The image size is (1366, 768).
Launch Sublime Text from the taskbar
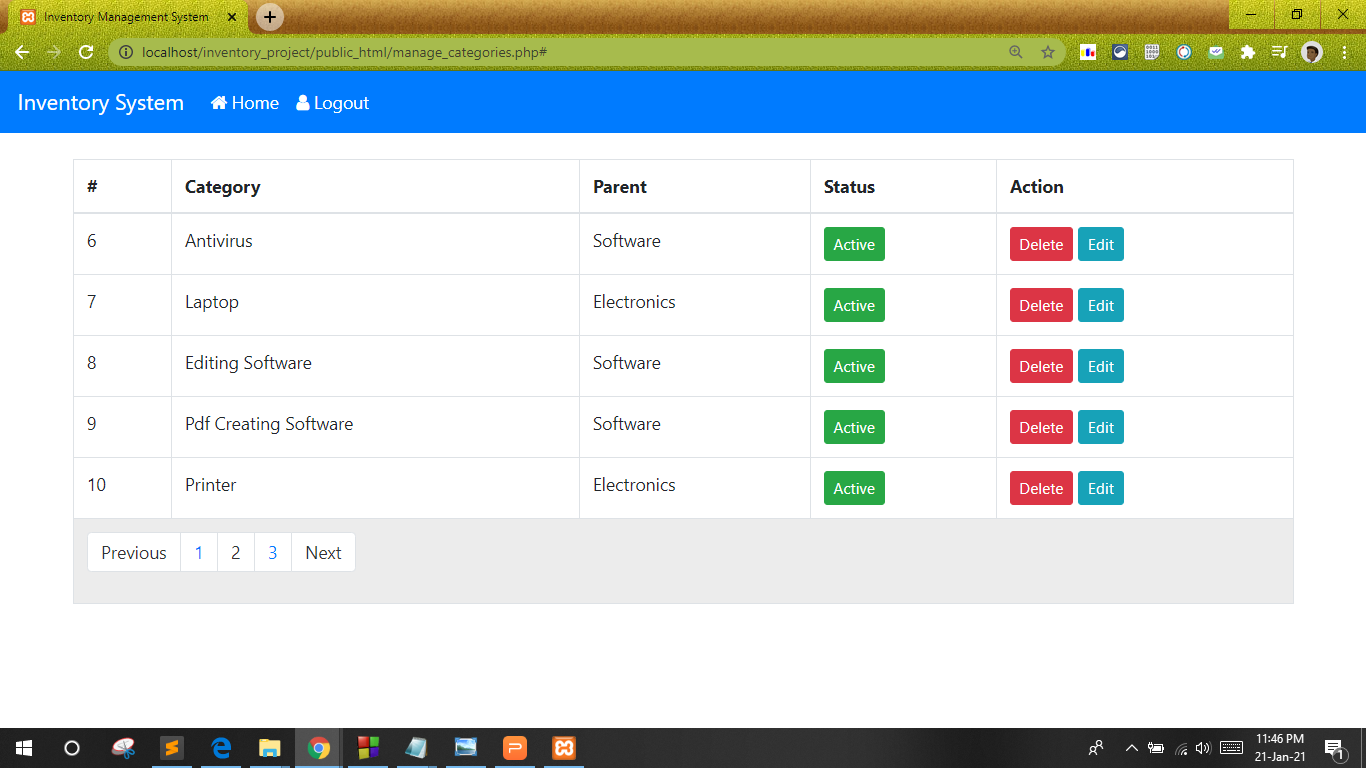171,747
